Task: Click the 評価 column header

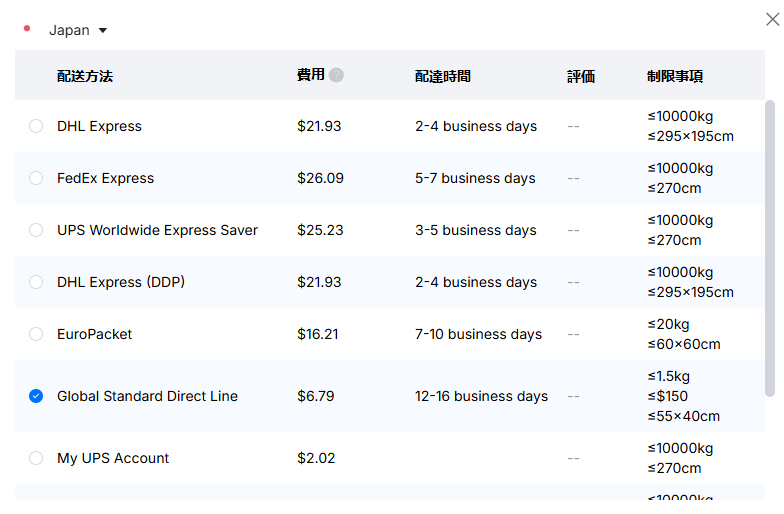Action: (x=581, y=76)
